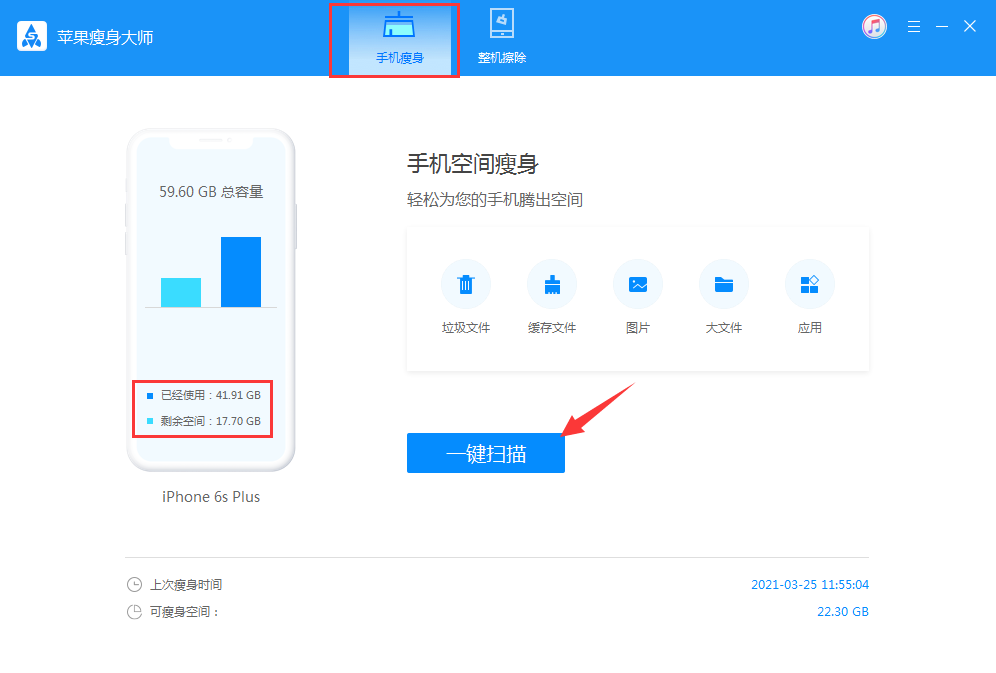Screen dimensions: 996x673
Task: Click the 可瘦身空间 label
Action: coord(184,612)
